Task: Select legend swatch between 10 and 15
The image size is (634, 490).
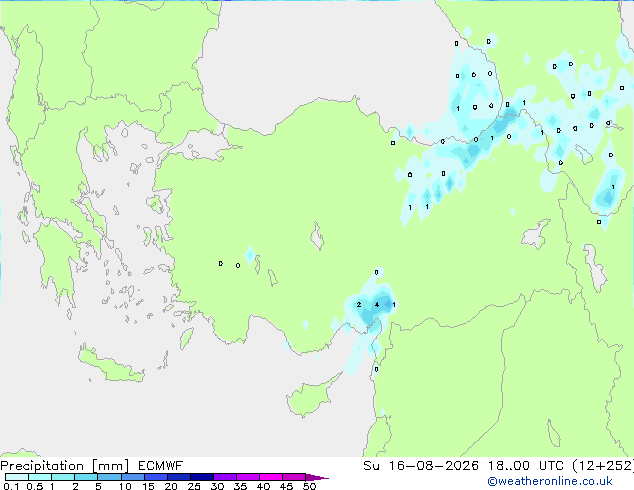Action: pyautogui.click(x=132, y=477)
